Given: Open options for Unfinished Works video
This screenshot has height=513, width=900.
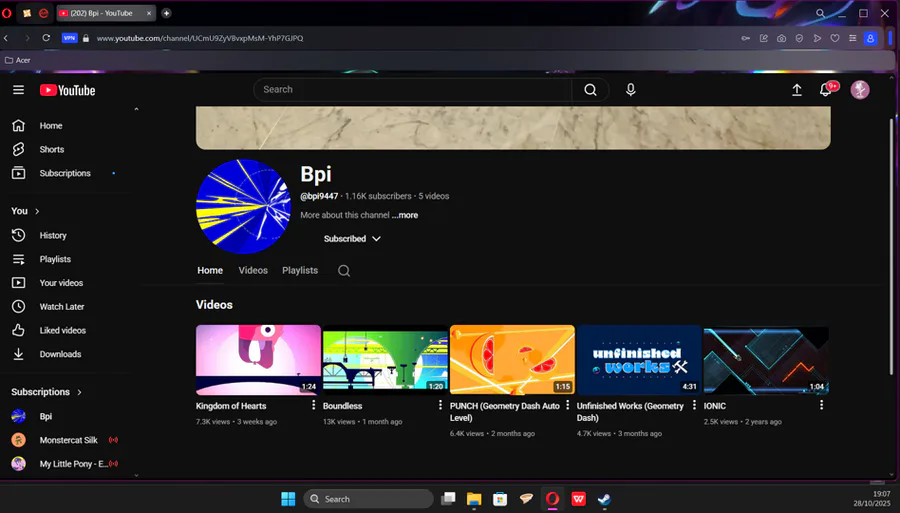Looking at the screenshot, I should pos(695,405).
